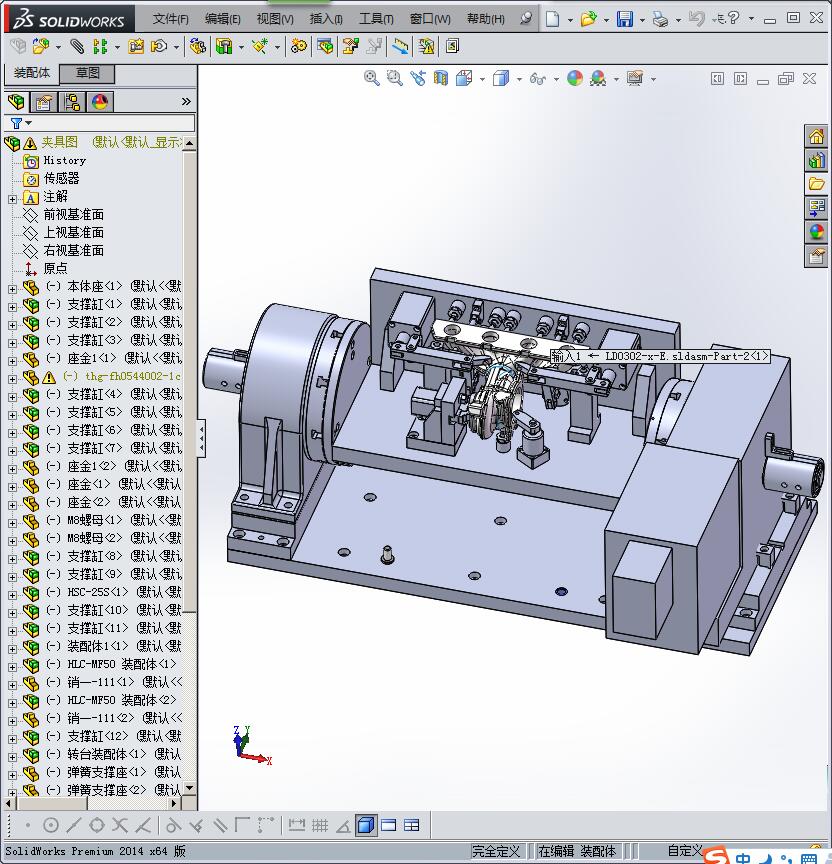Expand the thg-fh0544002 warning component node

(x=12, y=379)
